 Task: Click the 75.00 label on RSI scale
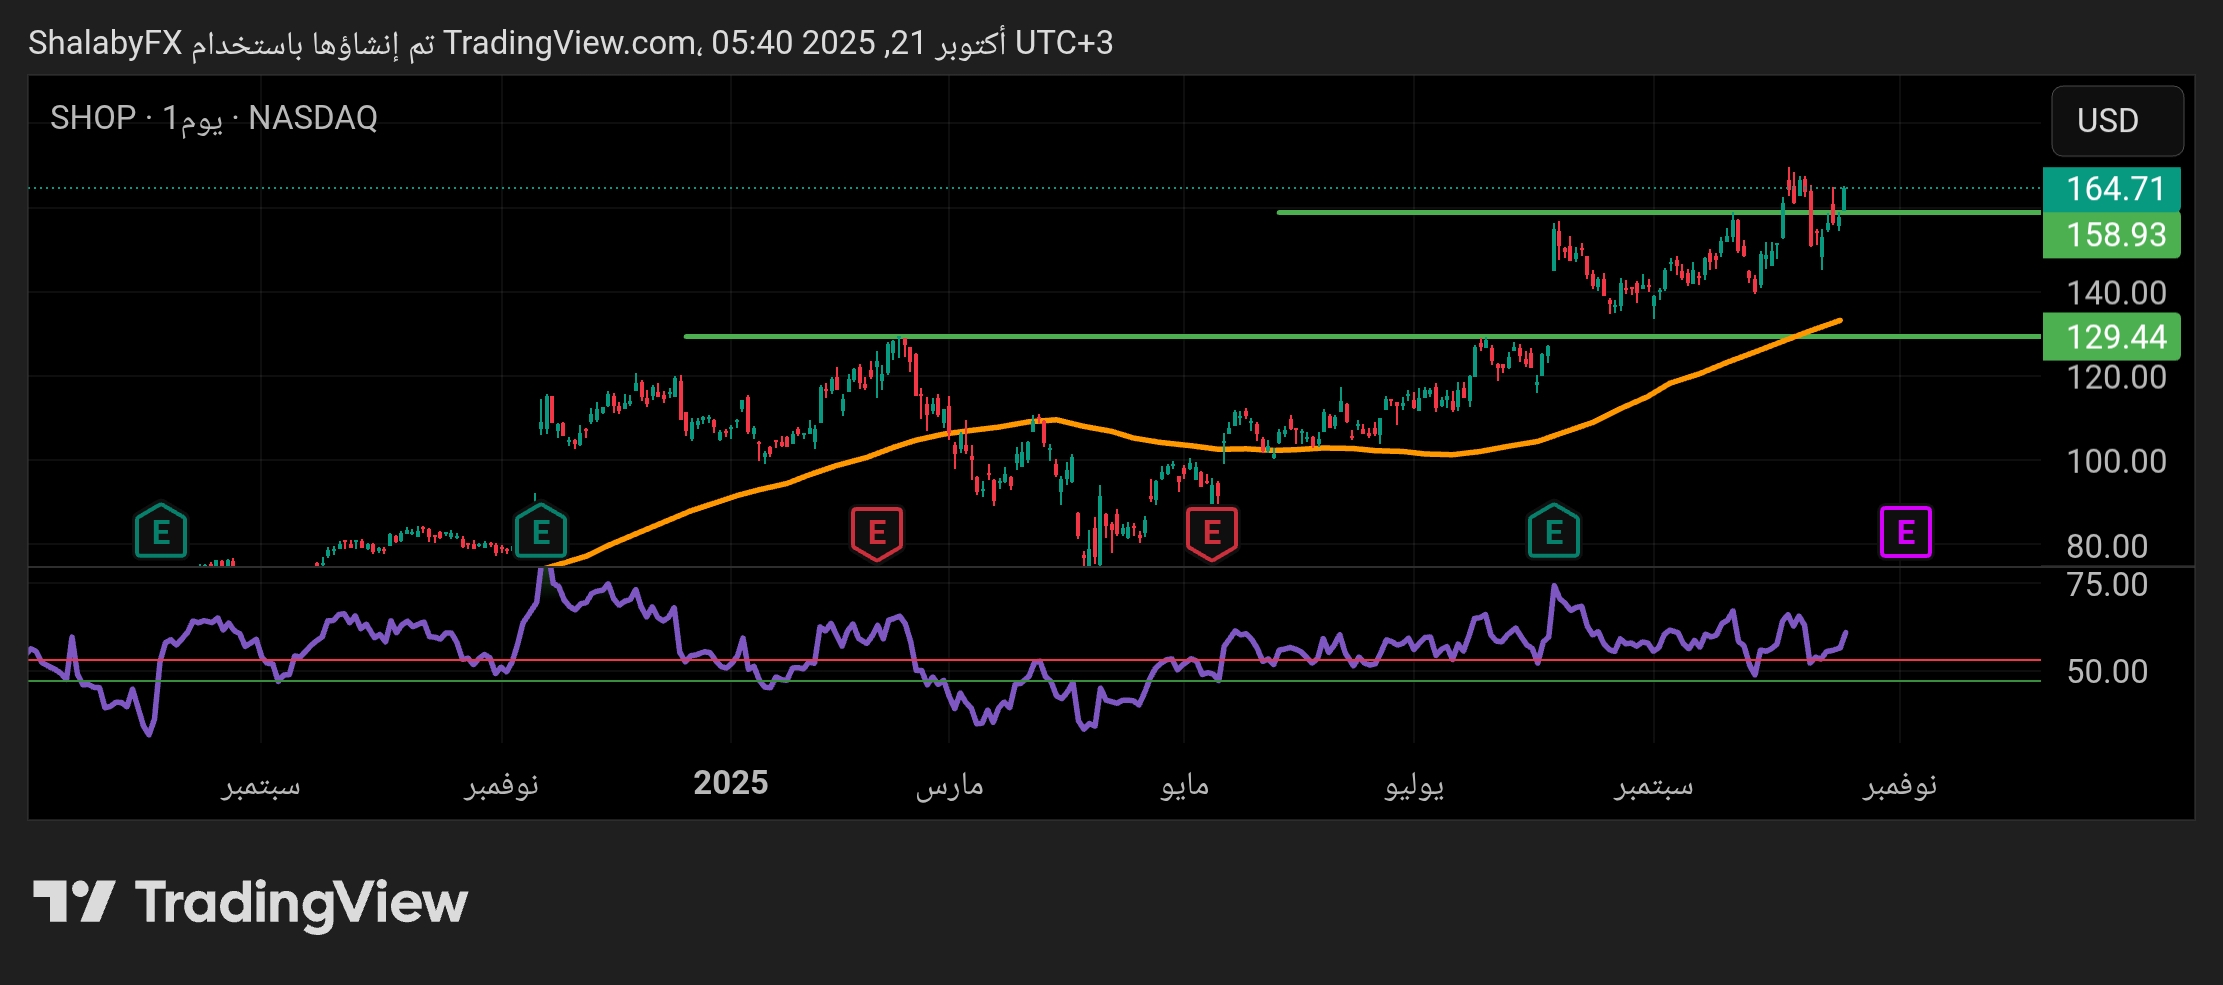pos(2106,584)
